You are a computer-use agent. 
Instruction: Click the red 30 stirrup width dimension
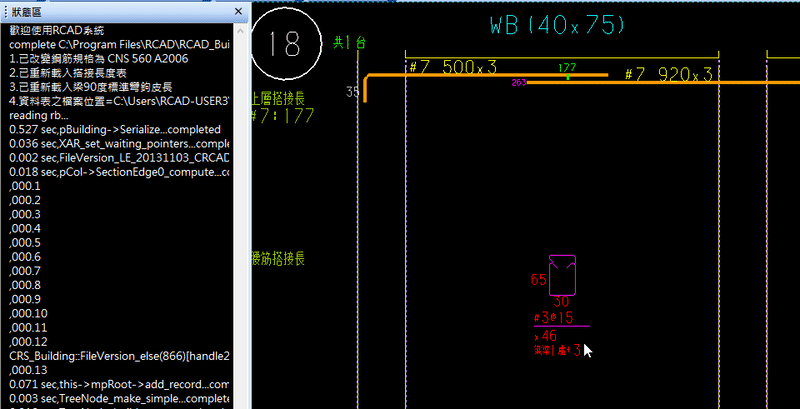coord(561,302)
